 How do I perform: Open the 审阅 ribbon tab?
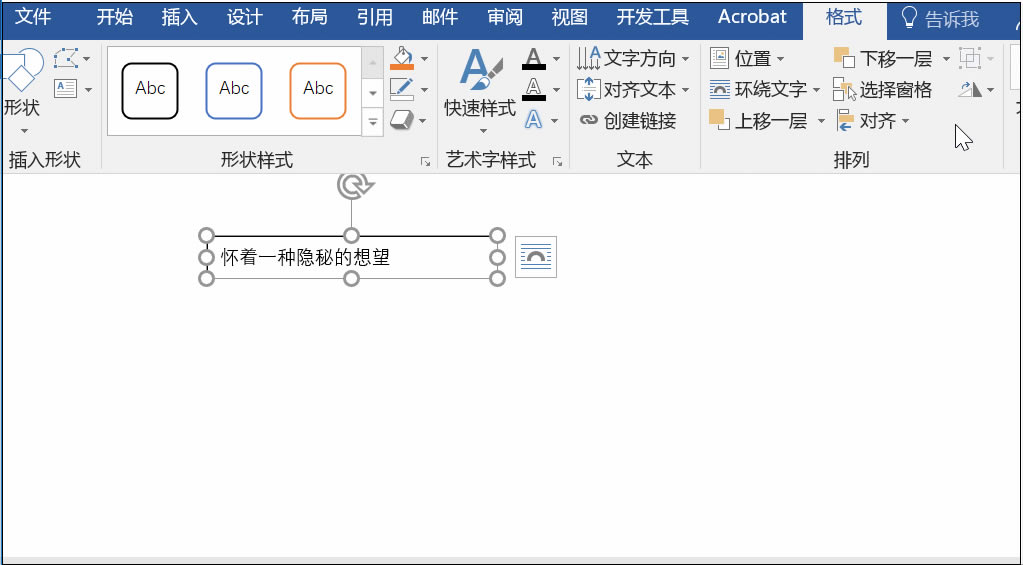coord(505,18)
